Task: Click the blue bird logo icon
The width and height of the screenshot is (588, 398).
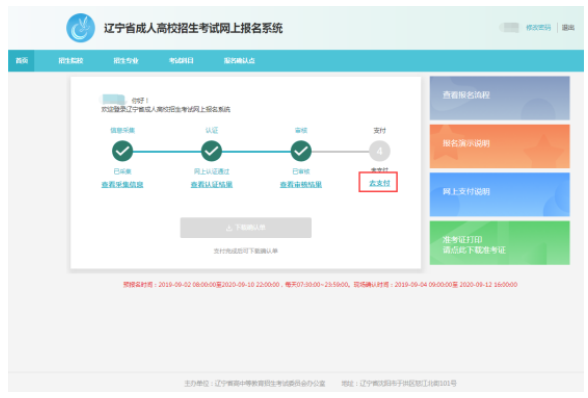Action: point(81,28)
